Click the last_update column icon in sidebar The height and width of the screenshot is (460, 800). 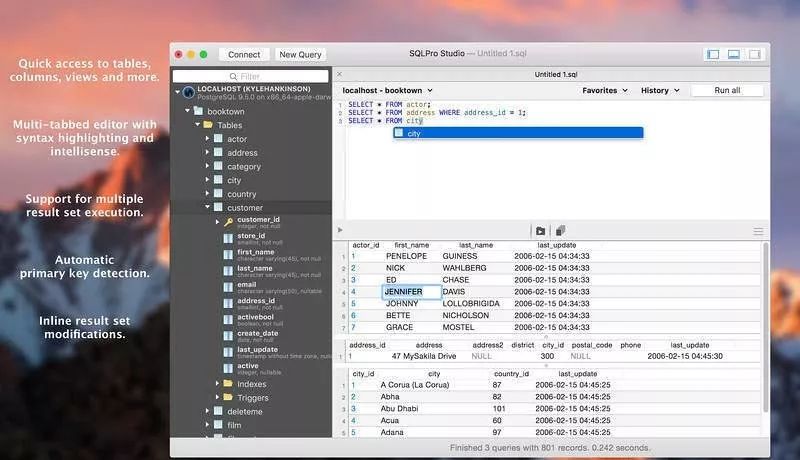click(228, 352)
